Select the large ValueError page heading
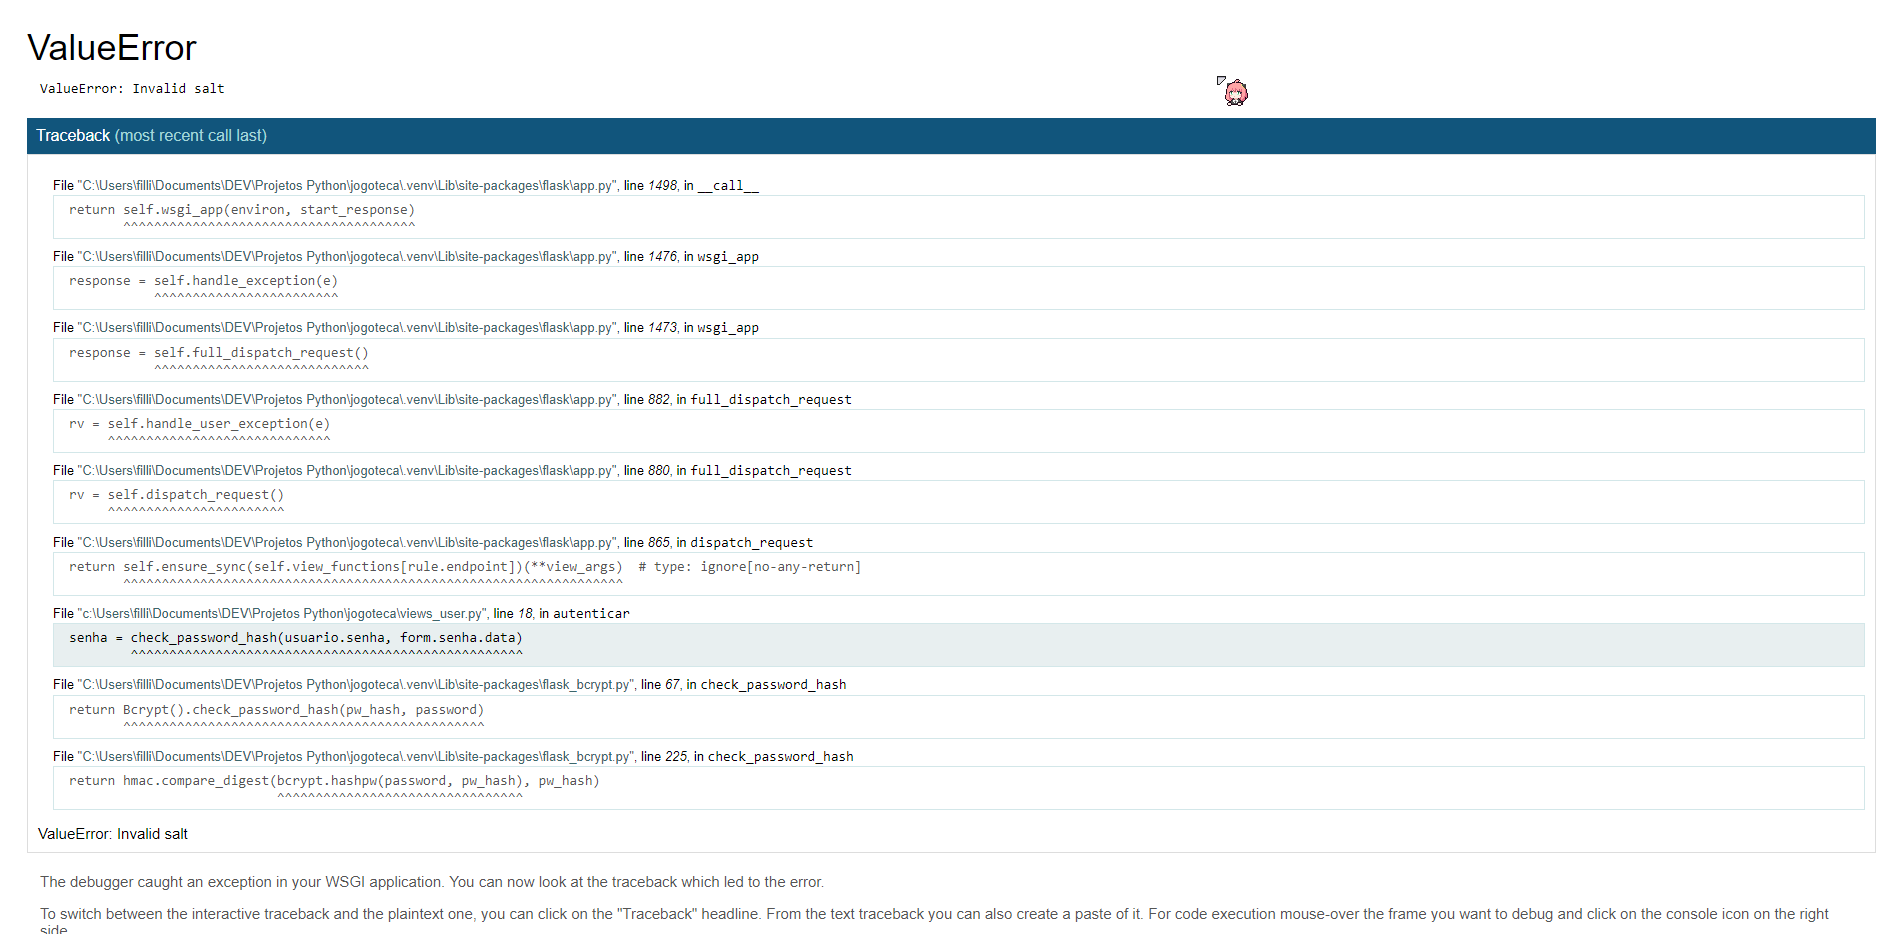1897x934 pixels. (x=112, y=48)
